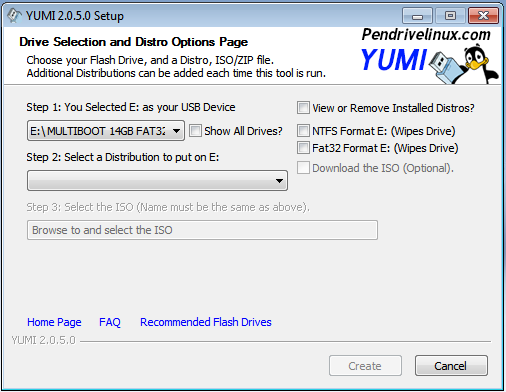Screen dimensions: 506x392
Task: Open the Home Page link
Action: coord(54,322)
